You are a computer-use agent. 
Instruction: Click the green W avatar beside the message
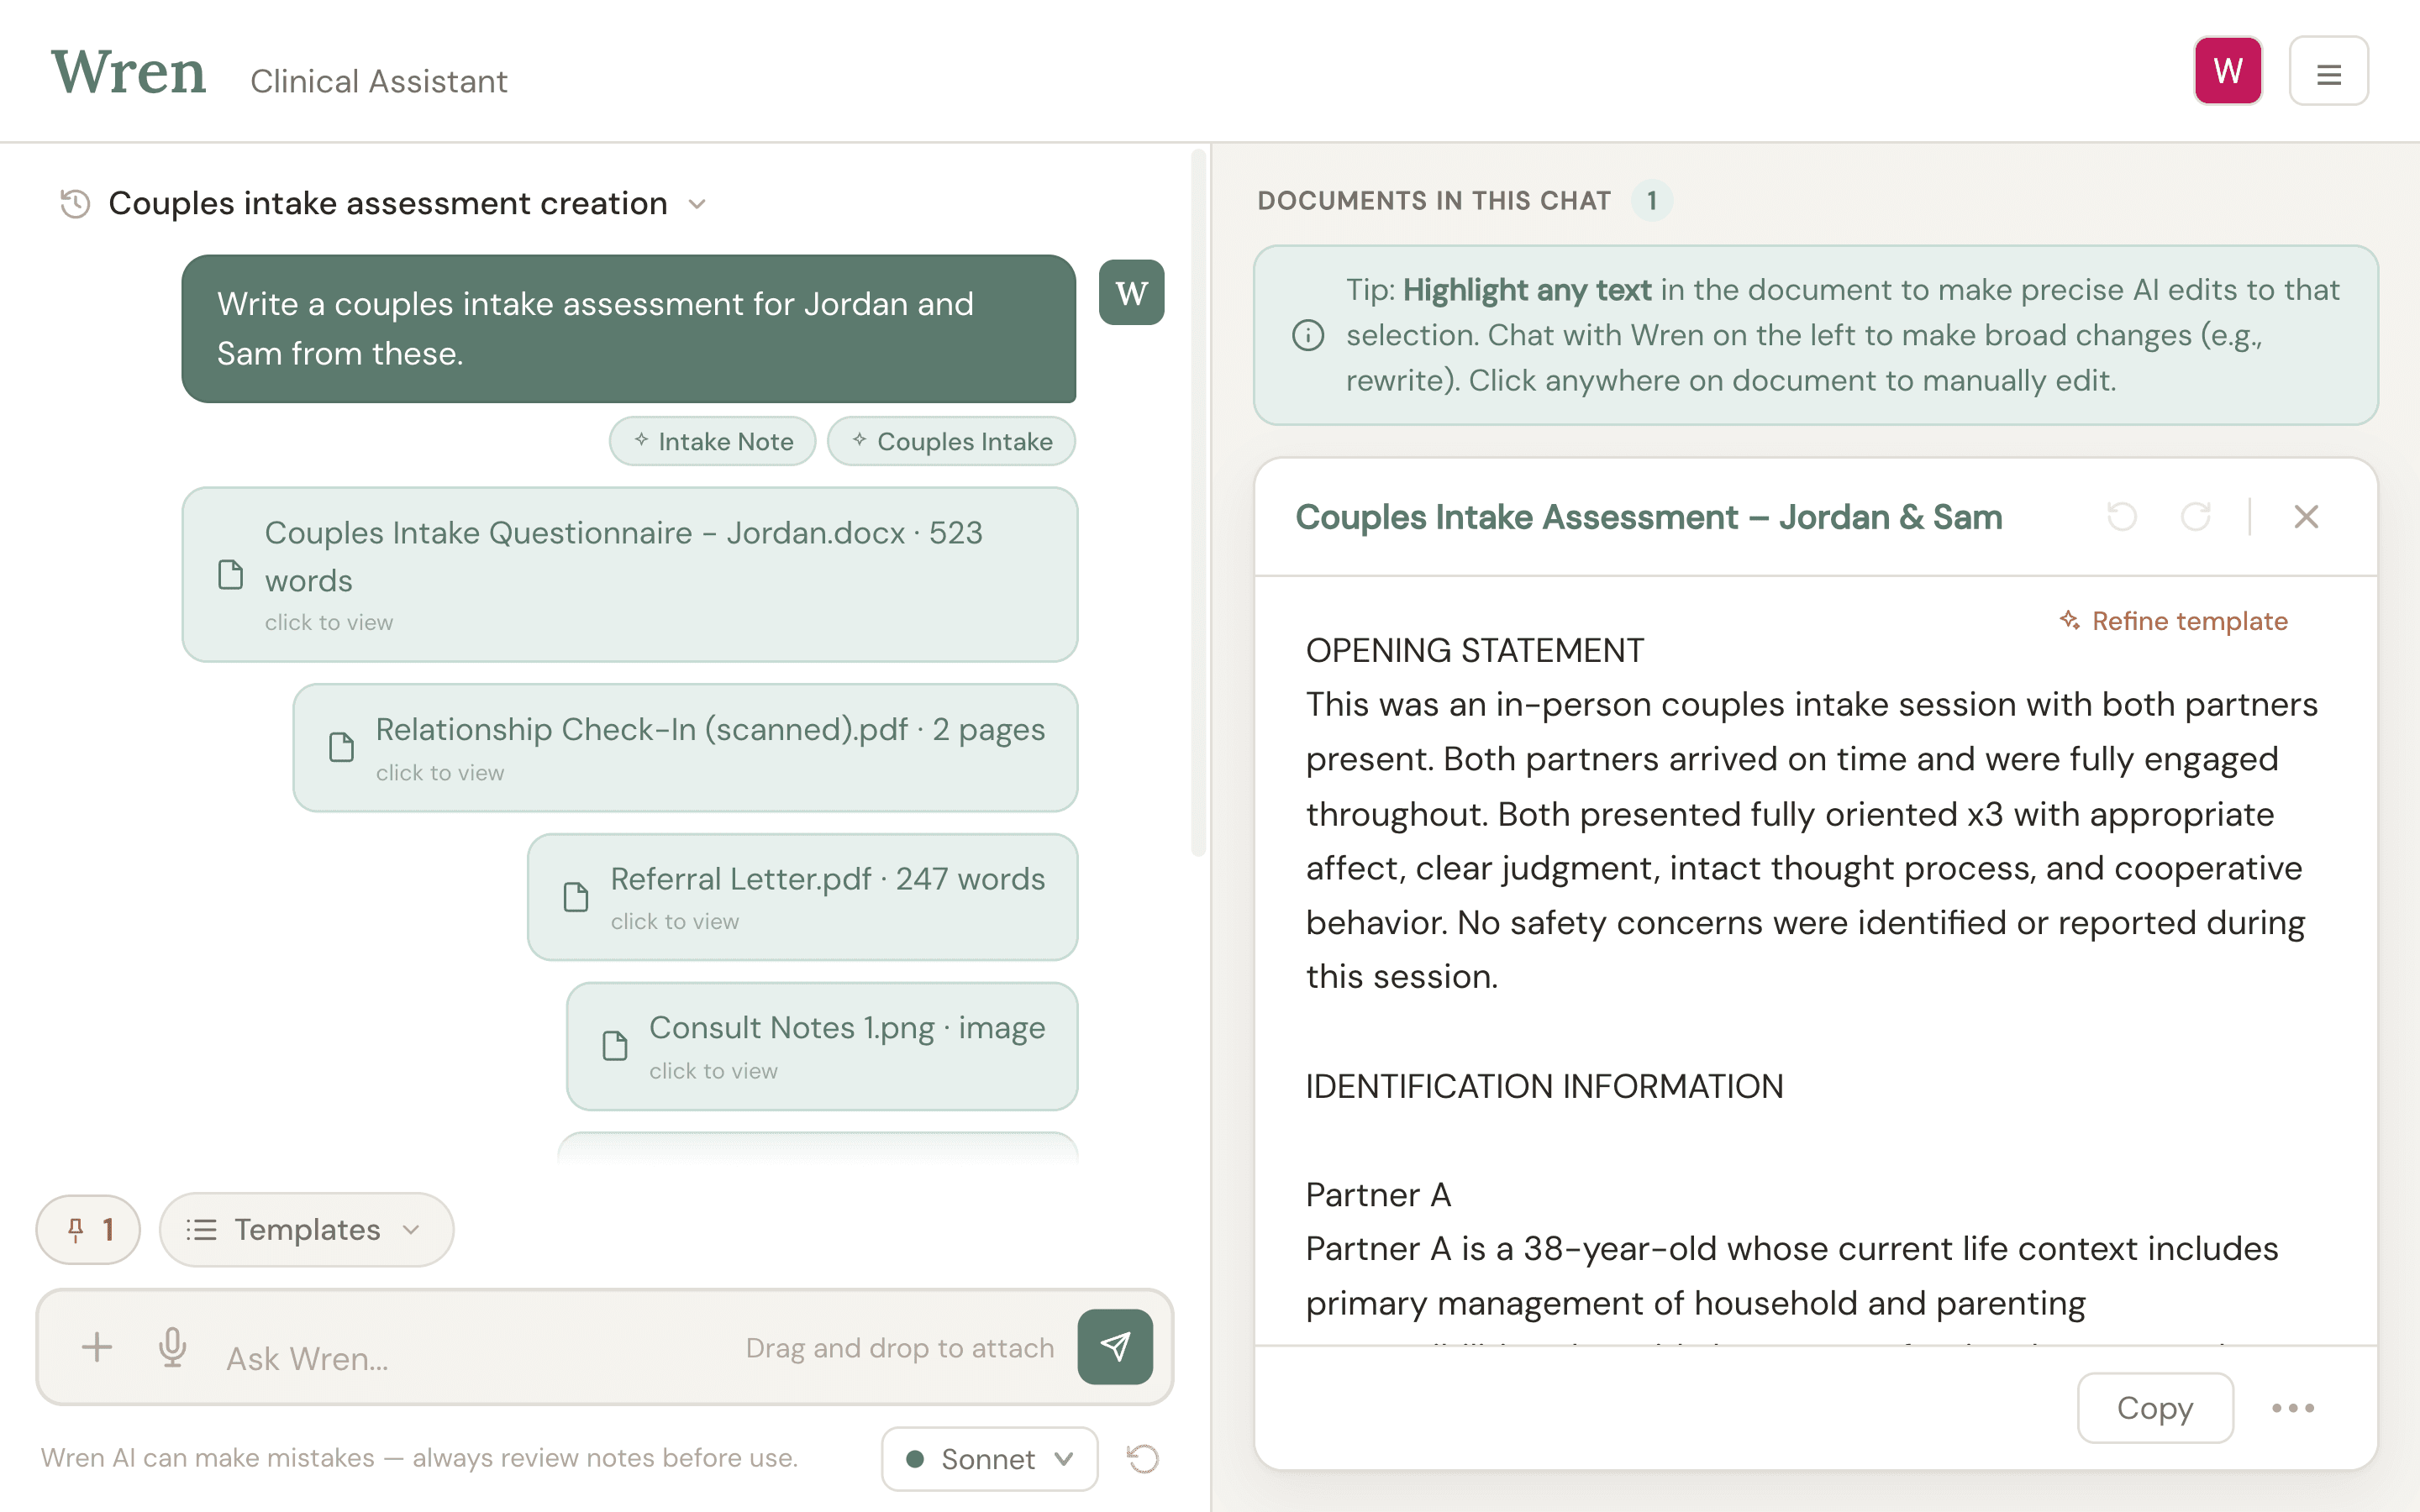click(1131, 293)
